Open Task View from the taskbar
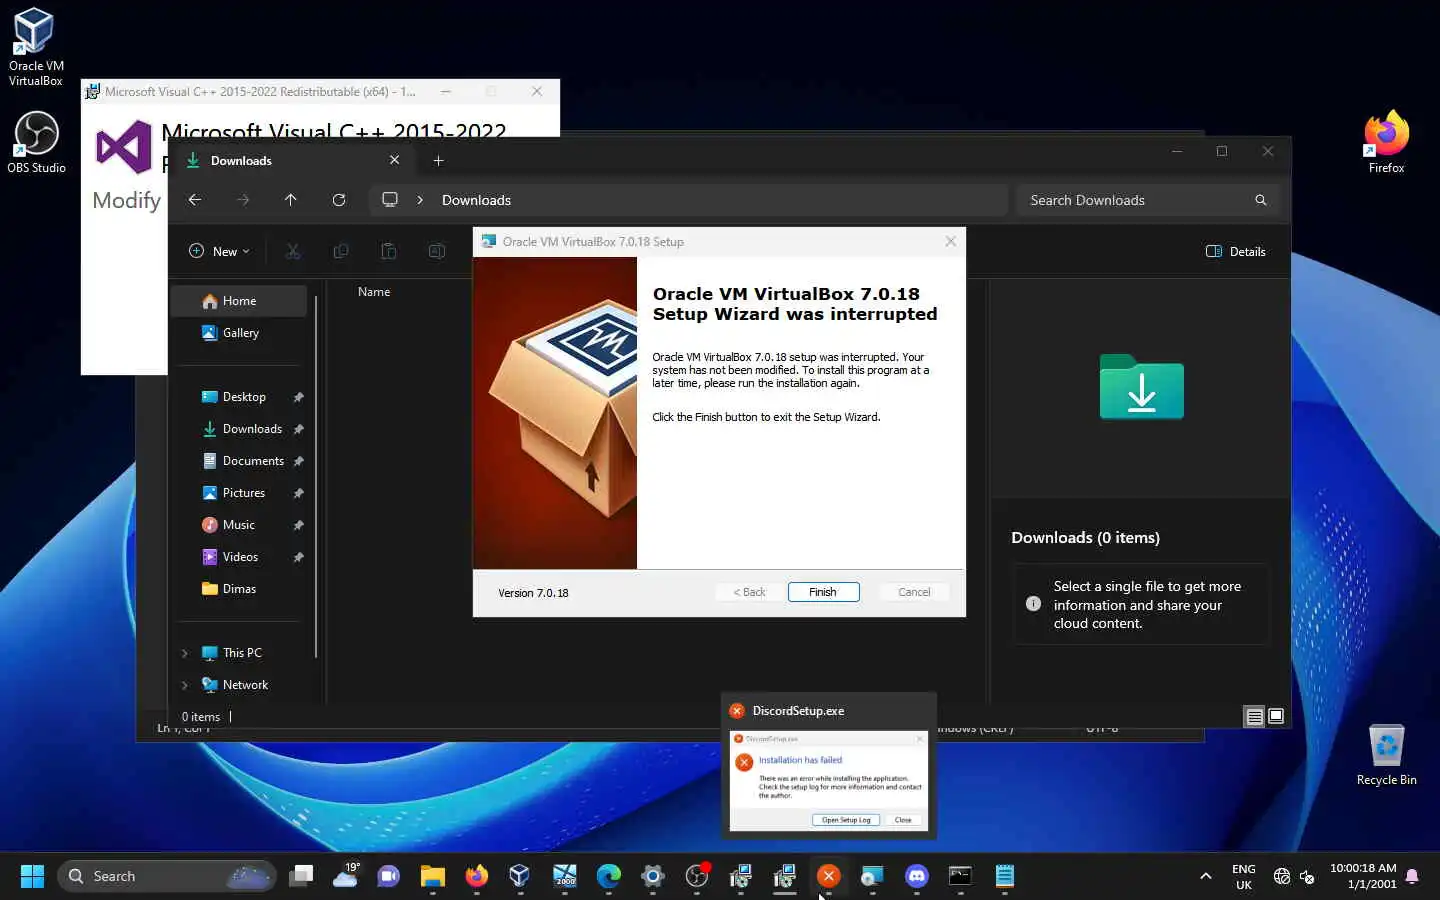This screenshot has height=900, width=1440. [x=301, y=876]
